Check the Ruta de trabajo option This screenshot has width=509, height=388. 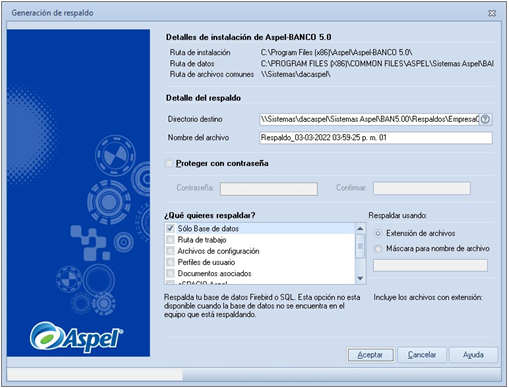coord(170,240)
